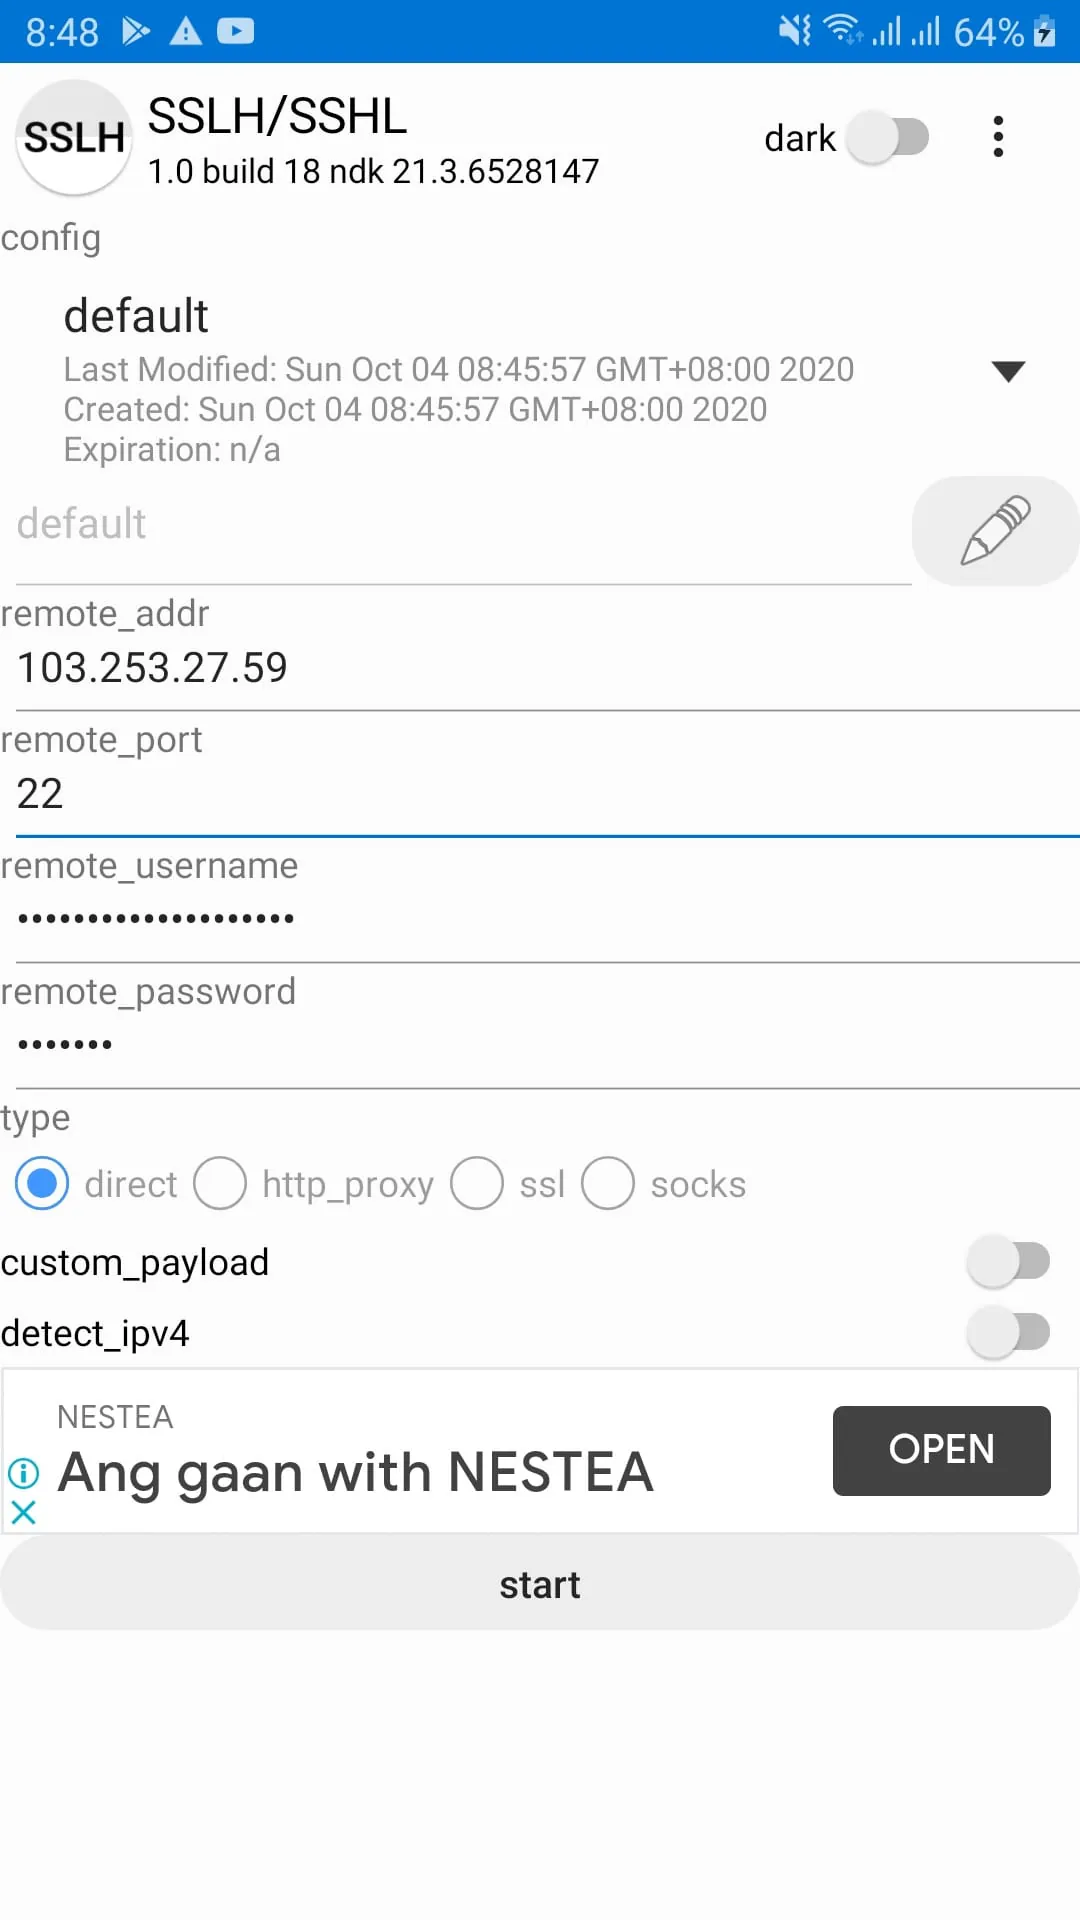Tap the ad info icon
The image size is (1080, 1920).
[23, 1472]
